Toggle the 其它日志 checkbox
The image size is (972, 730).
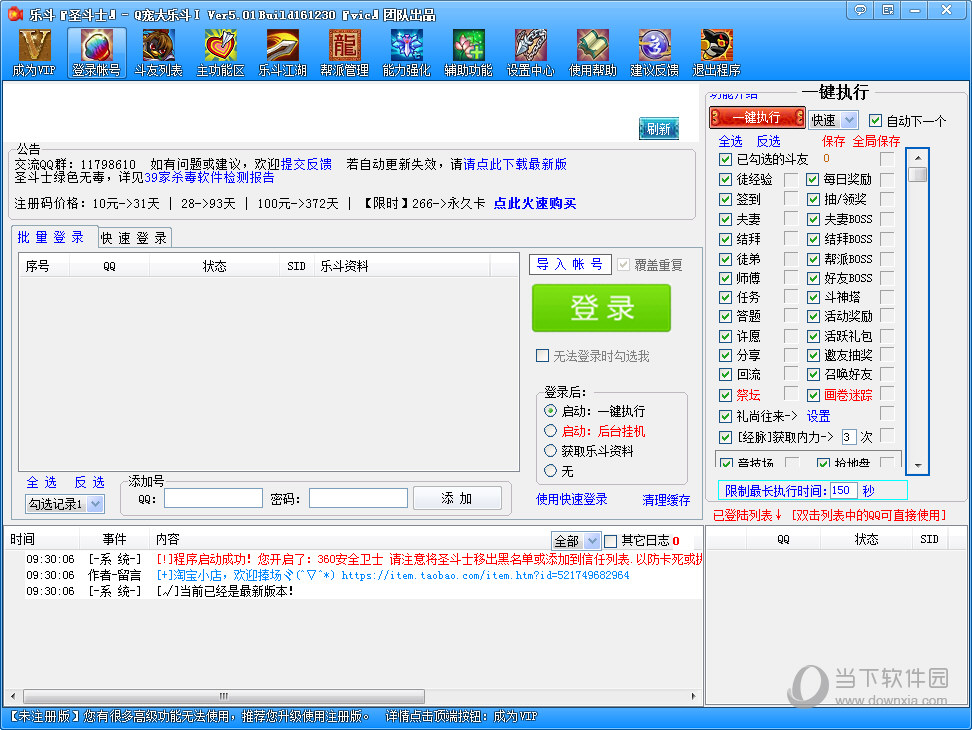(611, 541)
